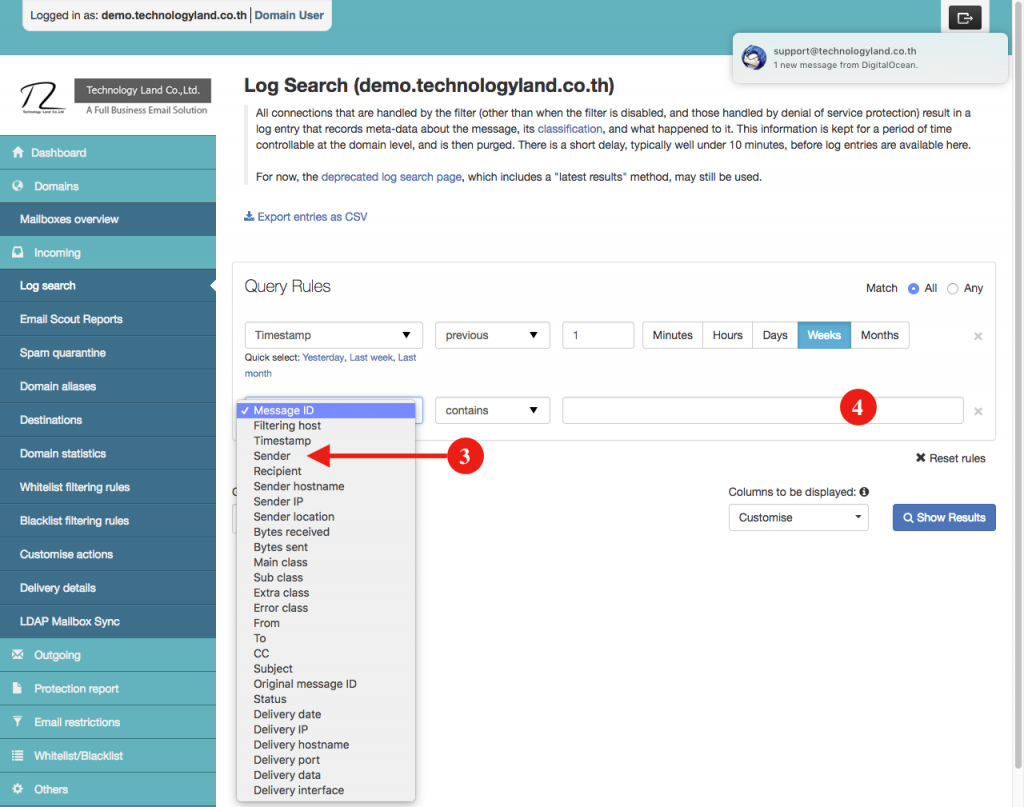Open the contains operator dropdown
Viewport: 1024px width, 807px height.
coord(492,410)
